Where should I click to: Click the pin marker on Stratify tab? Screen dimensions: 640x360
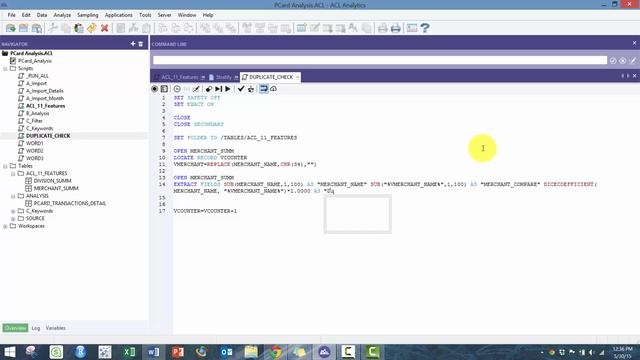click(236, 77)
